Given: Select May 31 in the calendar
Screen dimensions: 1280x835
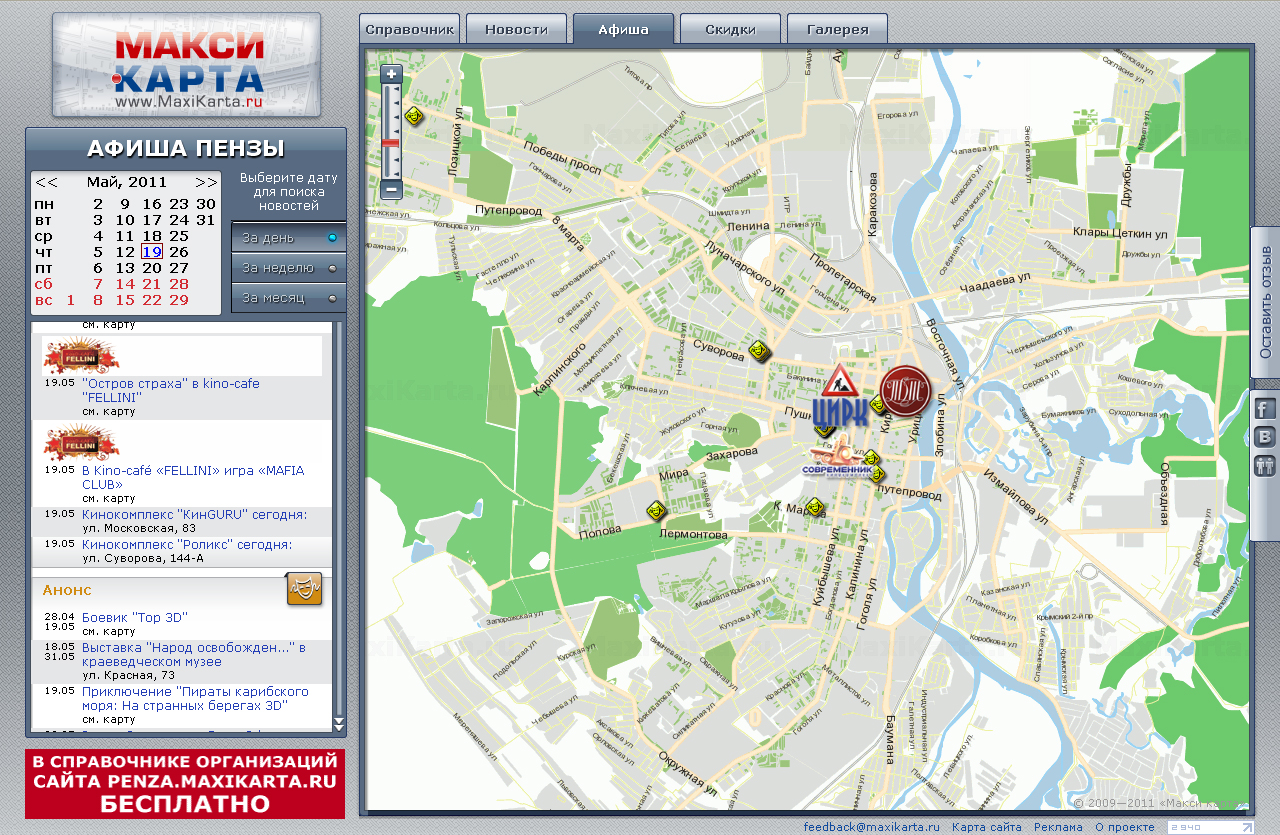Looking at the screenshot, I should click(206, 220).
